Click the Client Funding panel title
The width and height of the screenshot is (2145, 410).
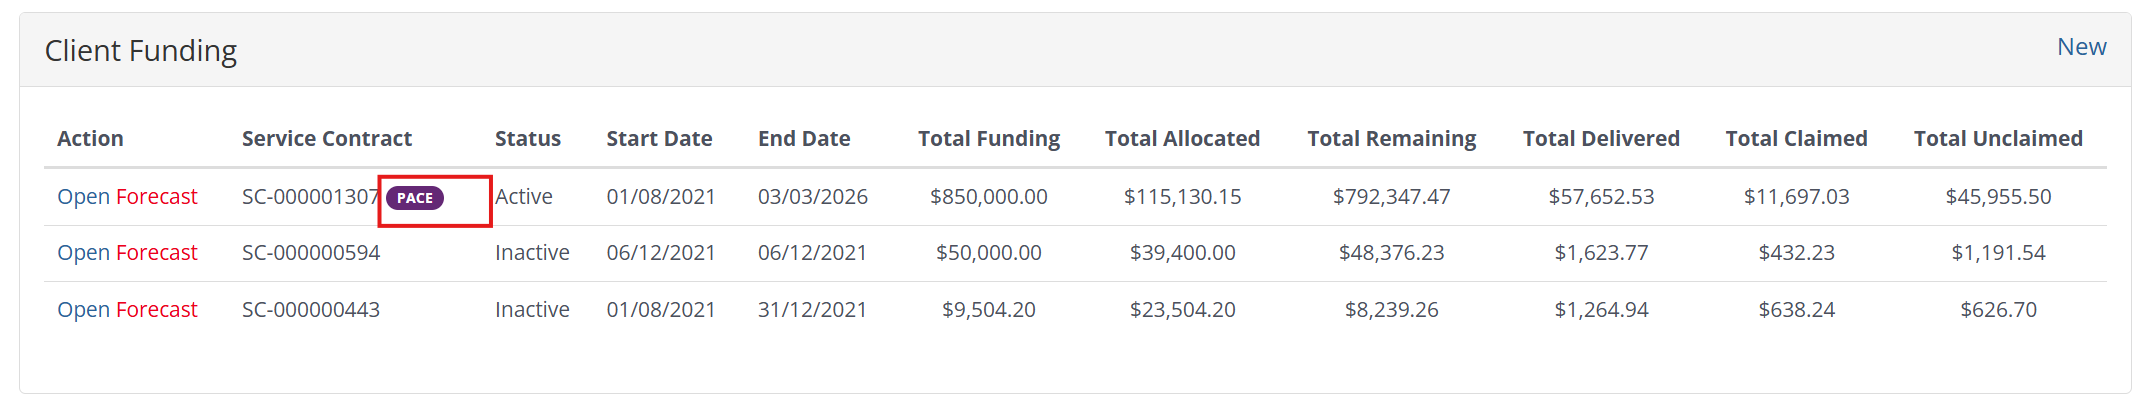141,51
